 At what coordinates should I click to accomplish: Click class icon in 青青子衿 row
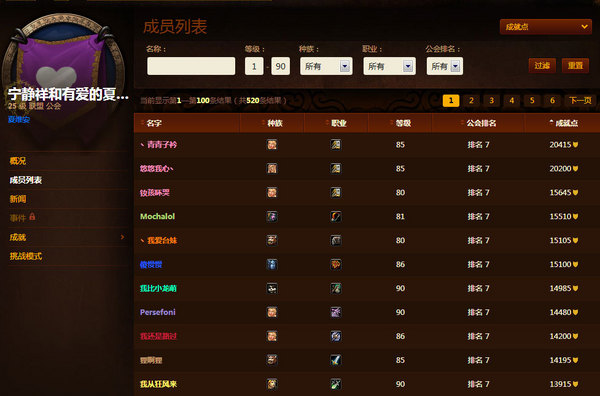click(336, 145)
